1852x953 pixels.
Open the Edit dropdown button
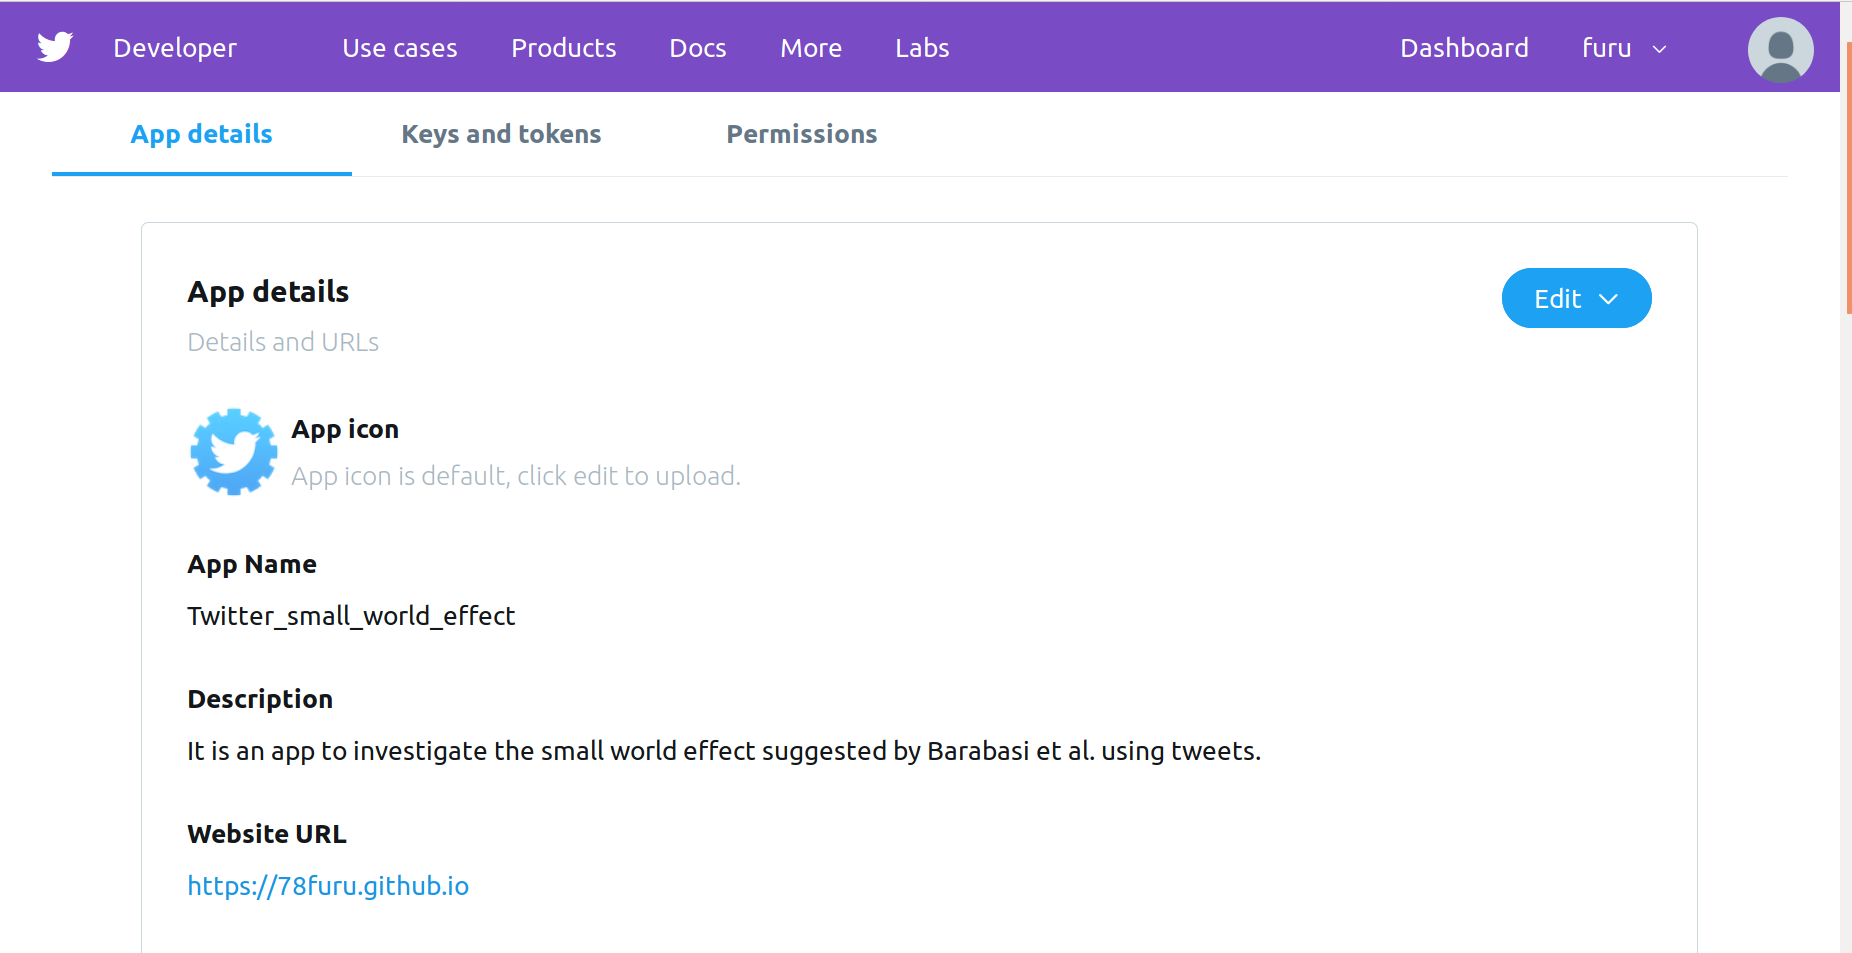point(1576,298)
